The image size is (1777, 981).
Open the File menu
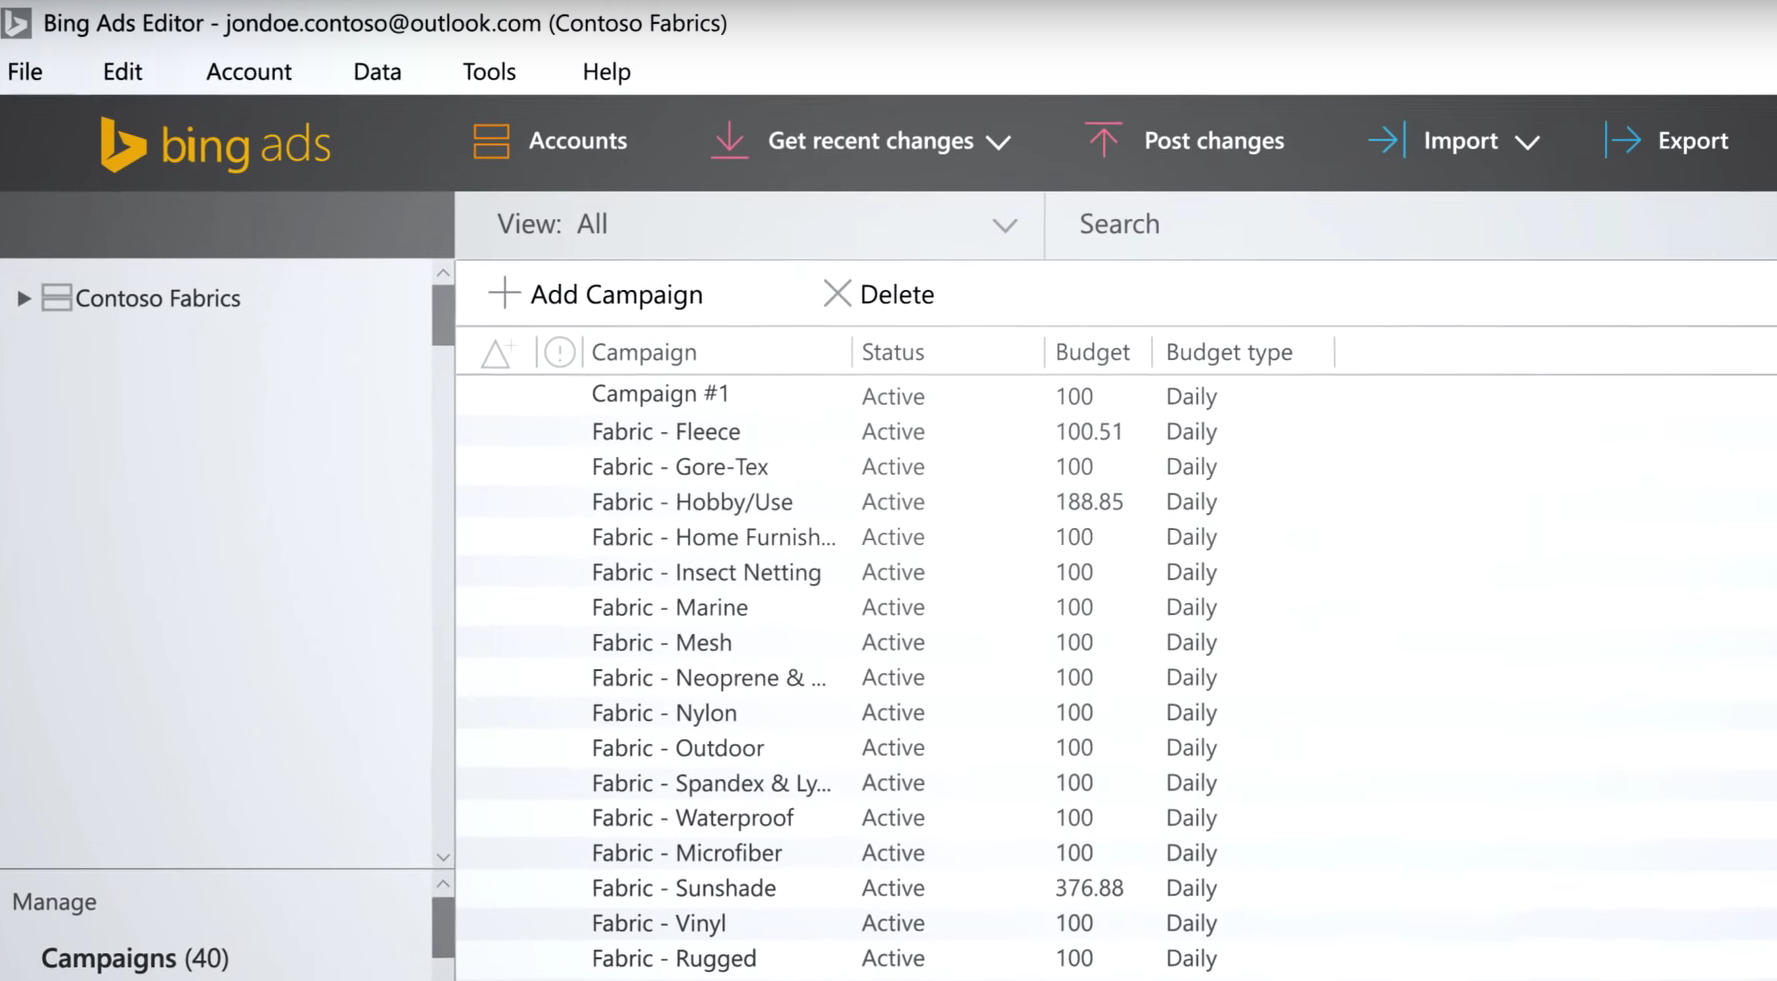pos(25,72)
